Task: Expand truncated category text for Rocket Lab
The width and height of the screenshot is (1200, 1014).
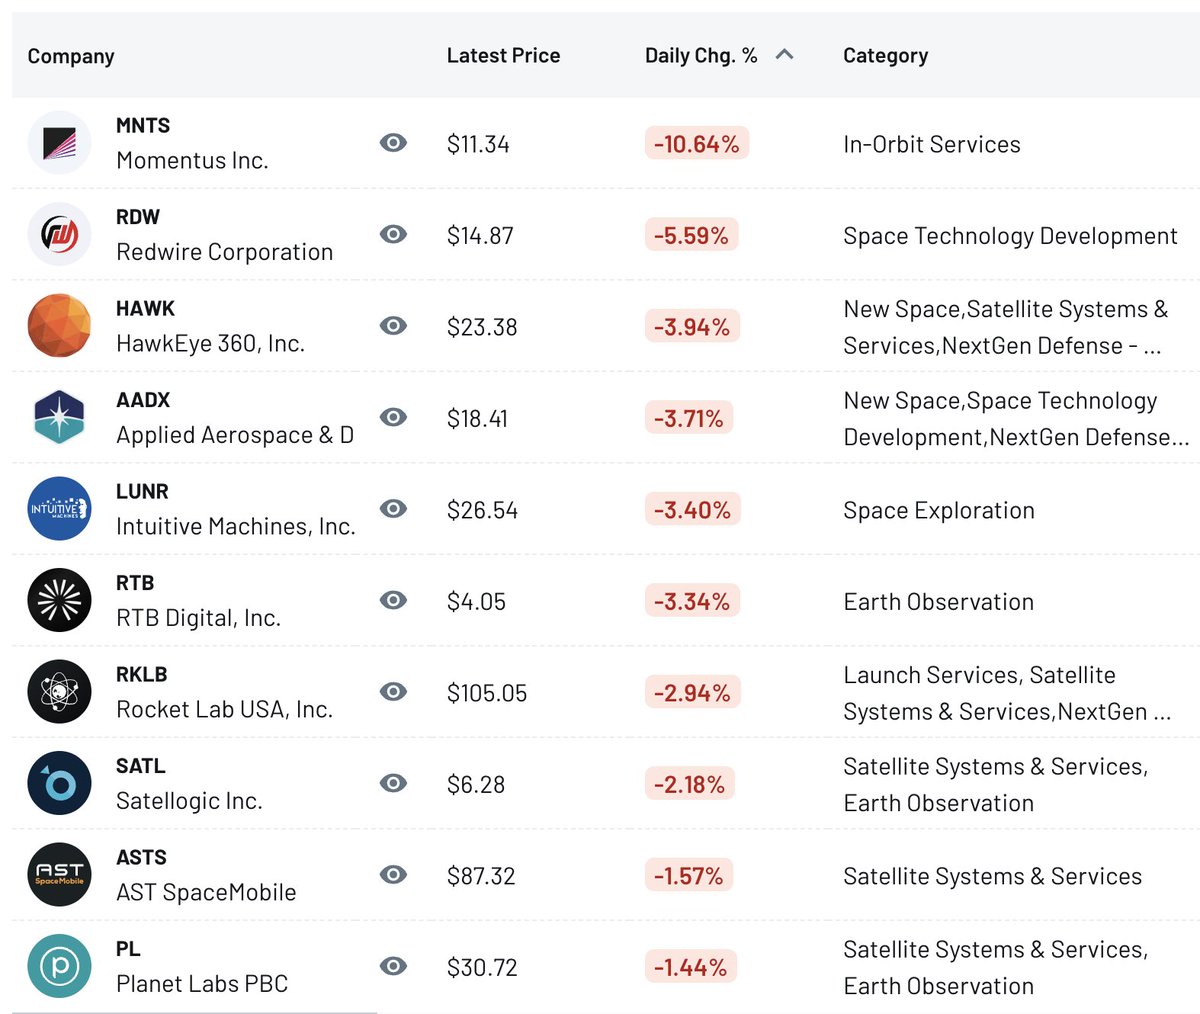Action: (1007, 693)
